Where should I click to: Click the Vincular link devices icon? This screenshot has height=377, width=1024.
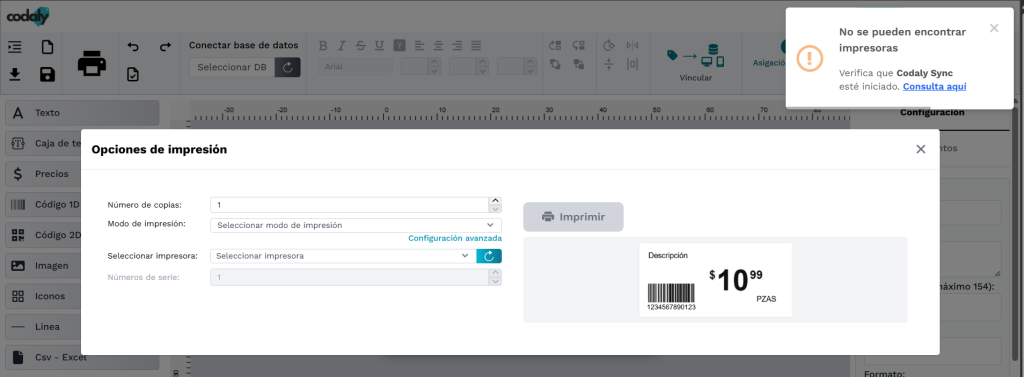[x=696, y=56]
